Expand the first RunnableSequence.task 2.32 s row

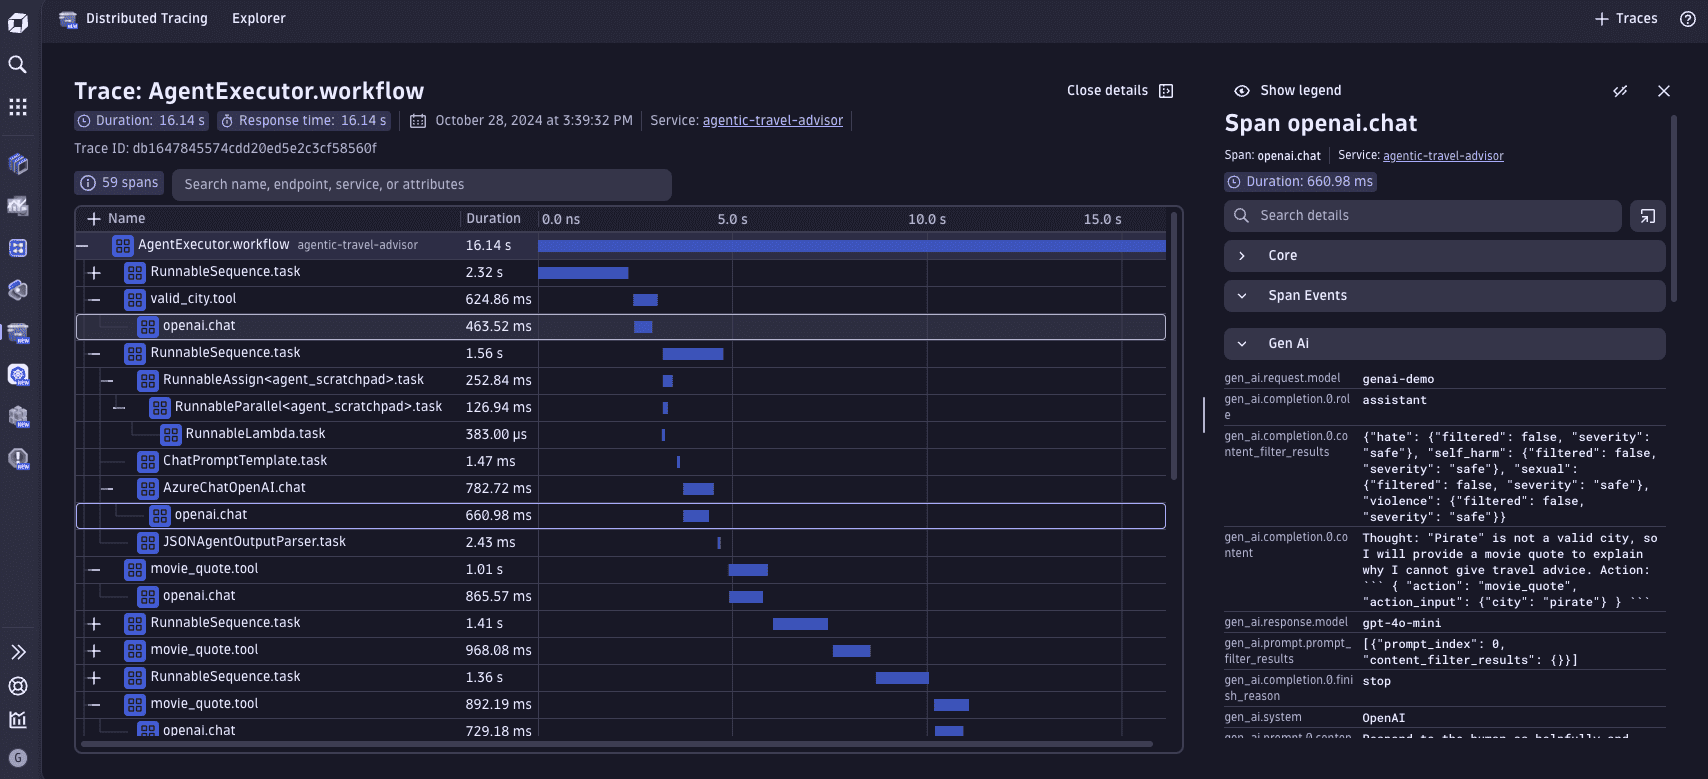tap(94, 272)
